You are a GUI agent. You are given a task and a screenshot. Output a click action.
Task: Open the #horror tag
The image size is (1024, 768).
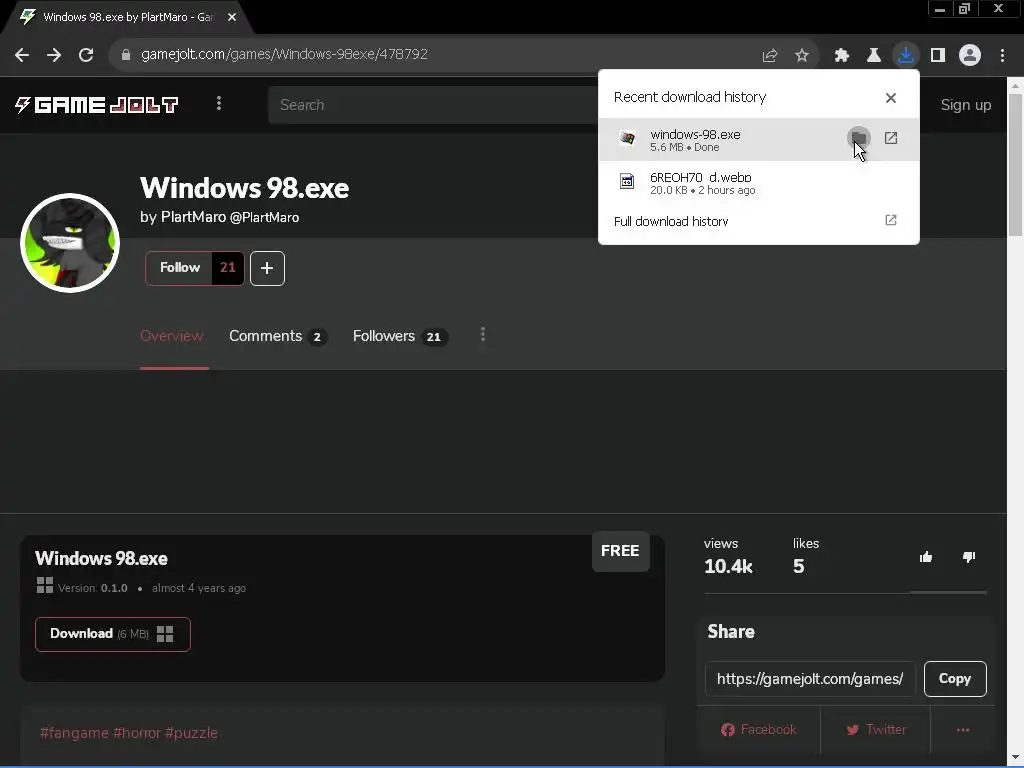(136, 733)
